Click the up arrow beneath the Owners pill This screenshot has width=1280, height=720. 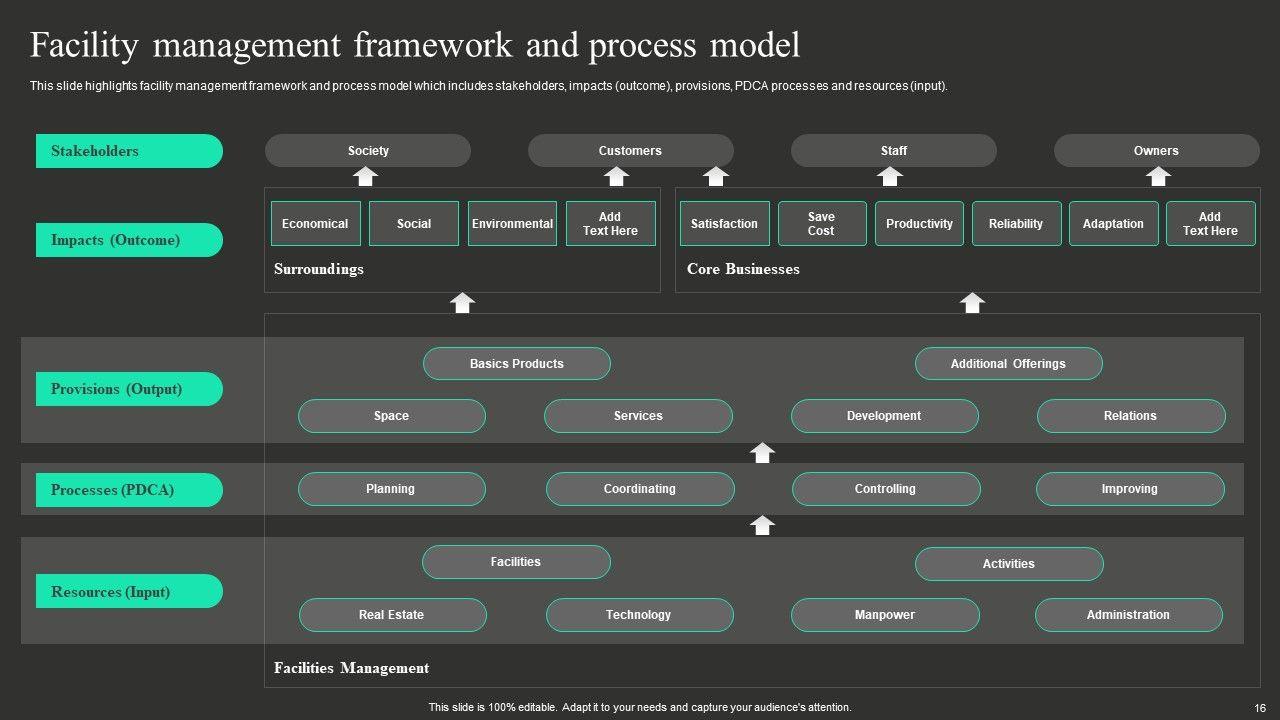[1158, 177]
